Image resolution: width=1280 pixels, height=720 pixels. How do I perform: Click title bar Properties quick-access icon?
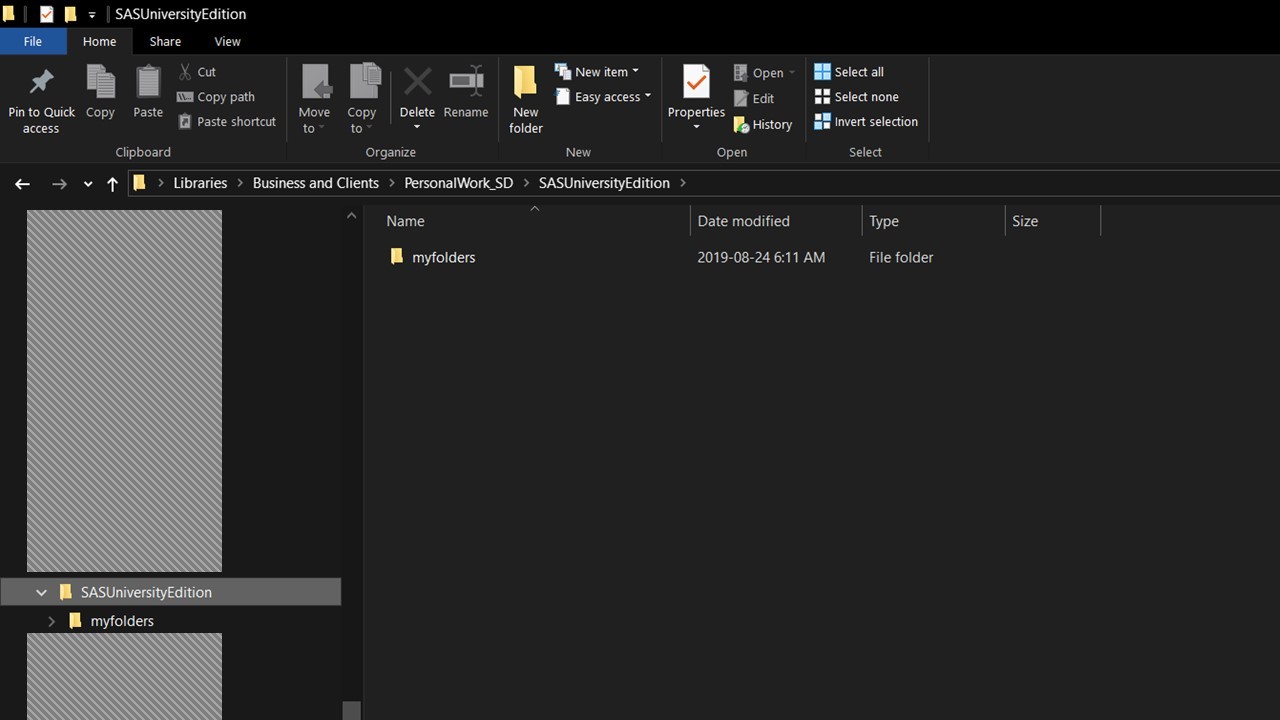pyautogui.click(x=46, y=14)
